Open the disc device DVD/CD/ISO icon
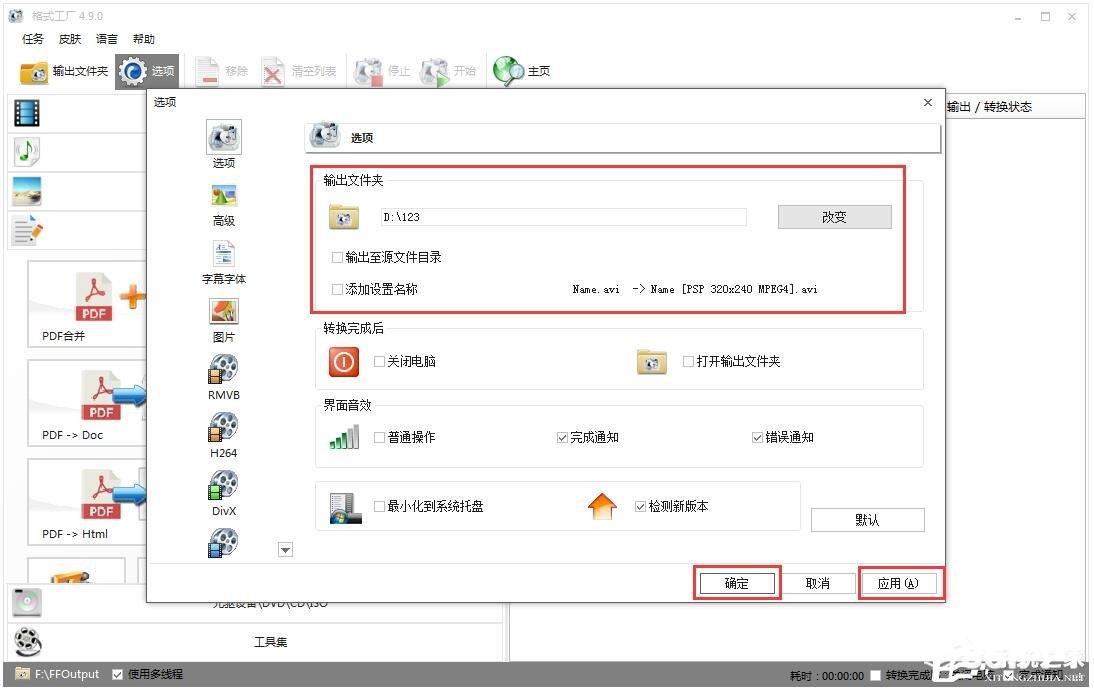The height and width of the screenshot is (691, 1094). [27, 602]
